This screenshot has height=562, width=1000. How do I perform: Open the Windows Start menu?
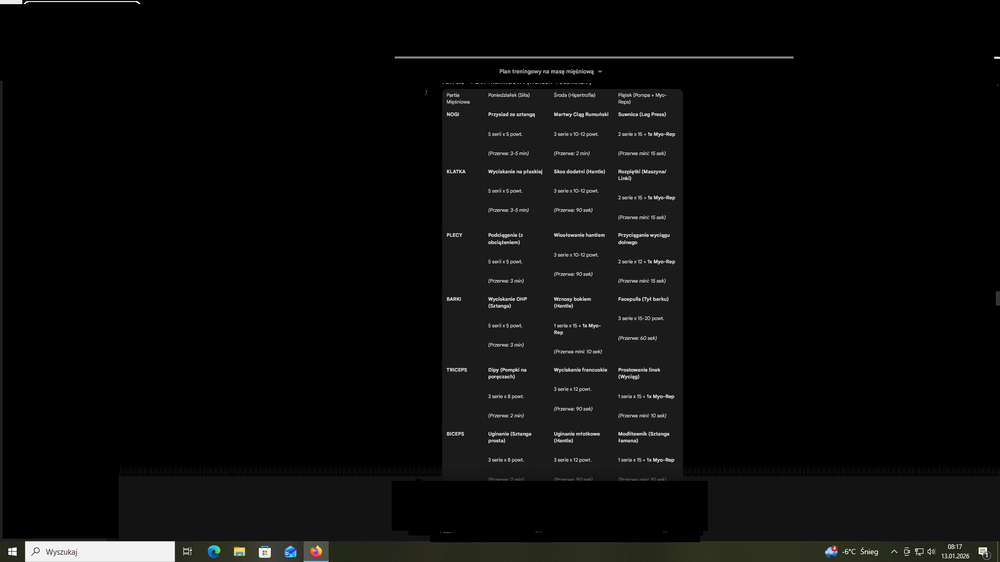point(12,551)
